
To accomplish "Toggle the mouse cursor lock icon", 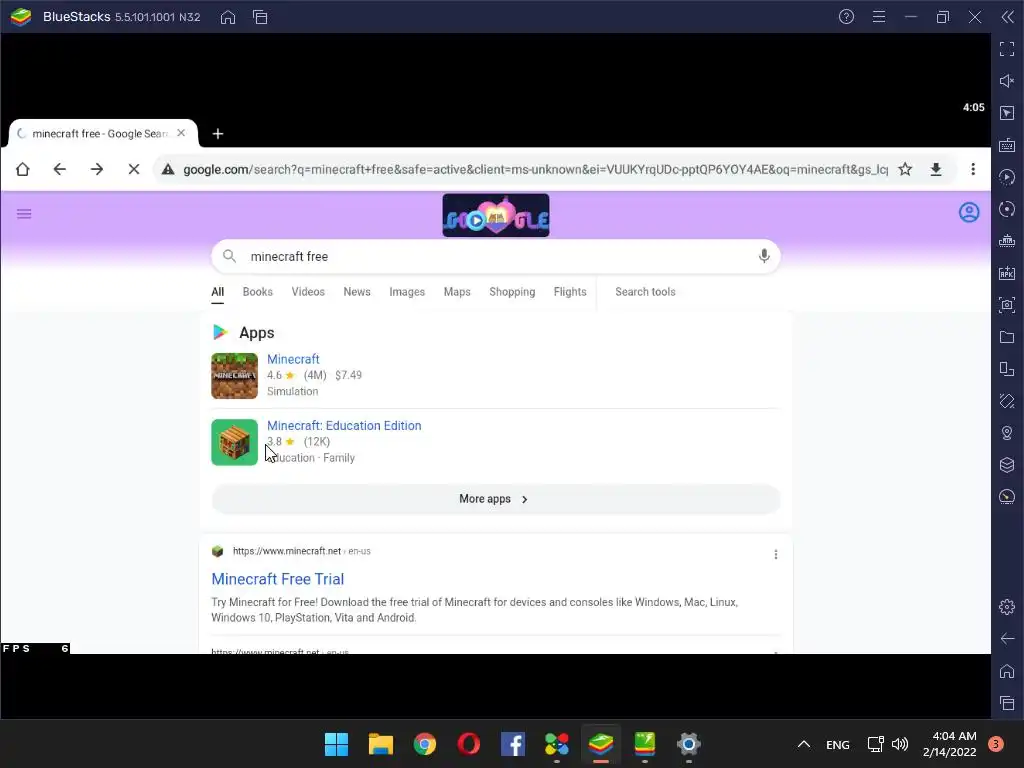I will pos(1007,113).
